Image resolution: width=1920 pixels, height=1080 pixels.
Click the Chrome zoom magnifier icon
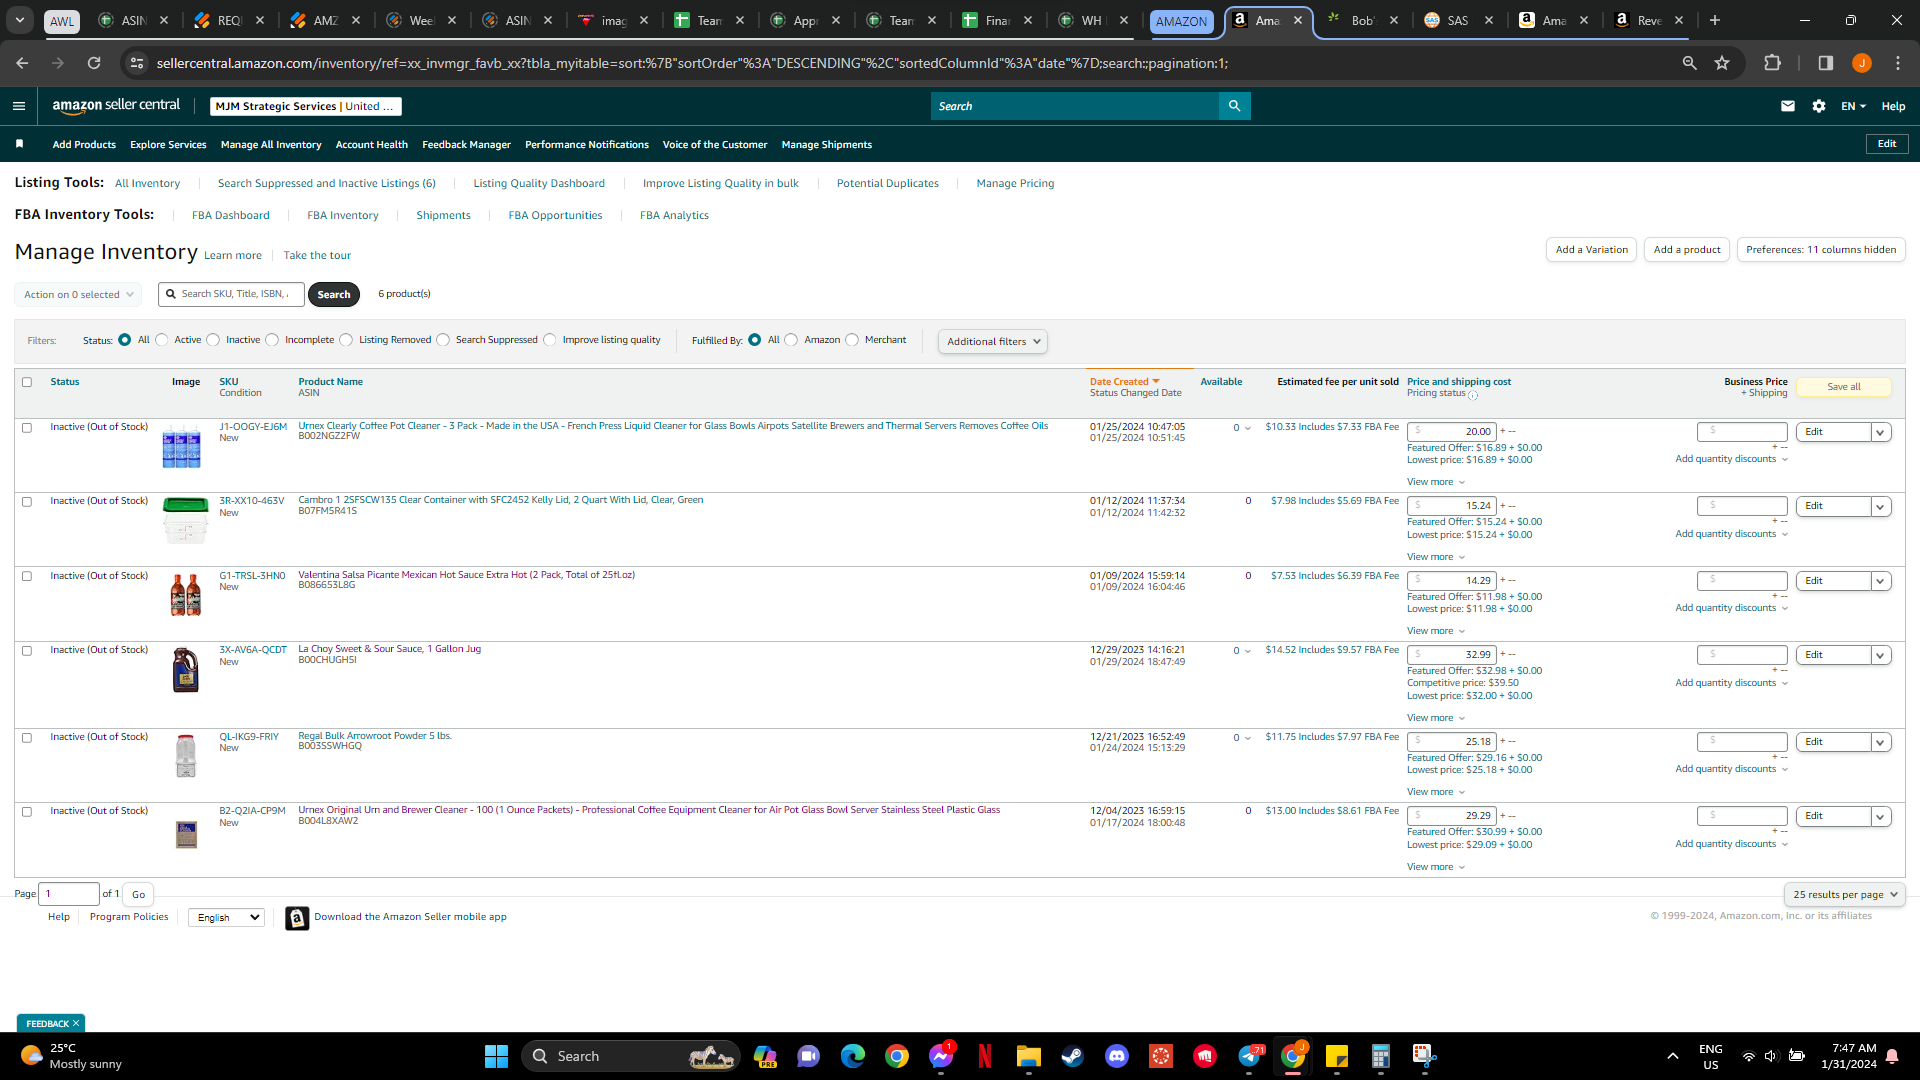(1689, 63)
